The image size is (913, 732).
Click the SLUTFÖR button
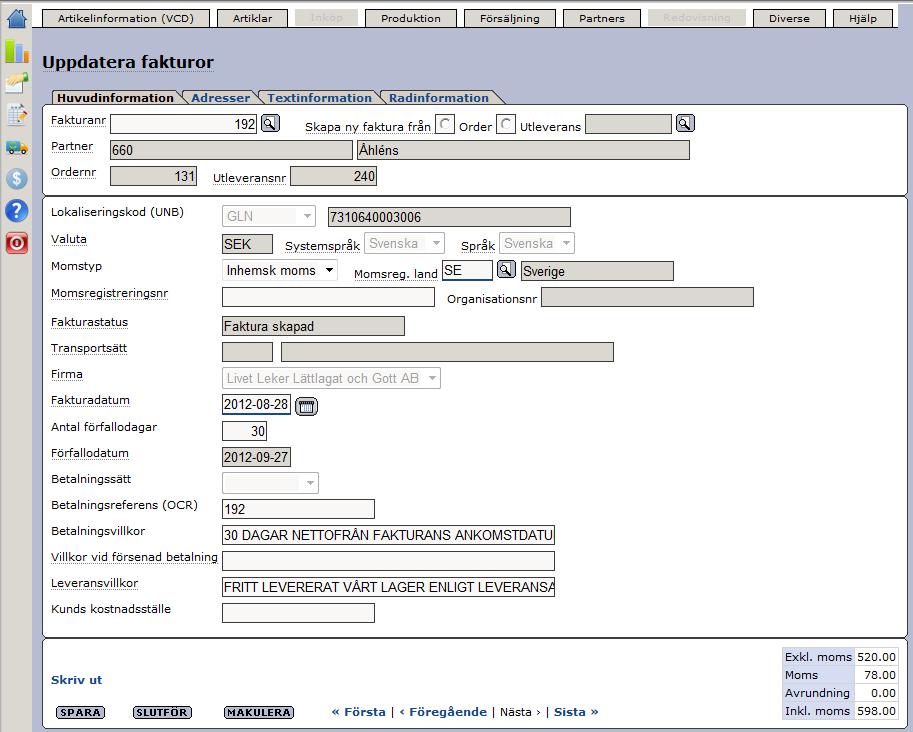(x=162, y=712)
